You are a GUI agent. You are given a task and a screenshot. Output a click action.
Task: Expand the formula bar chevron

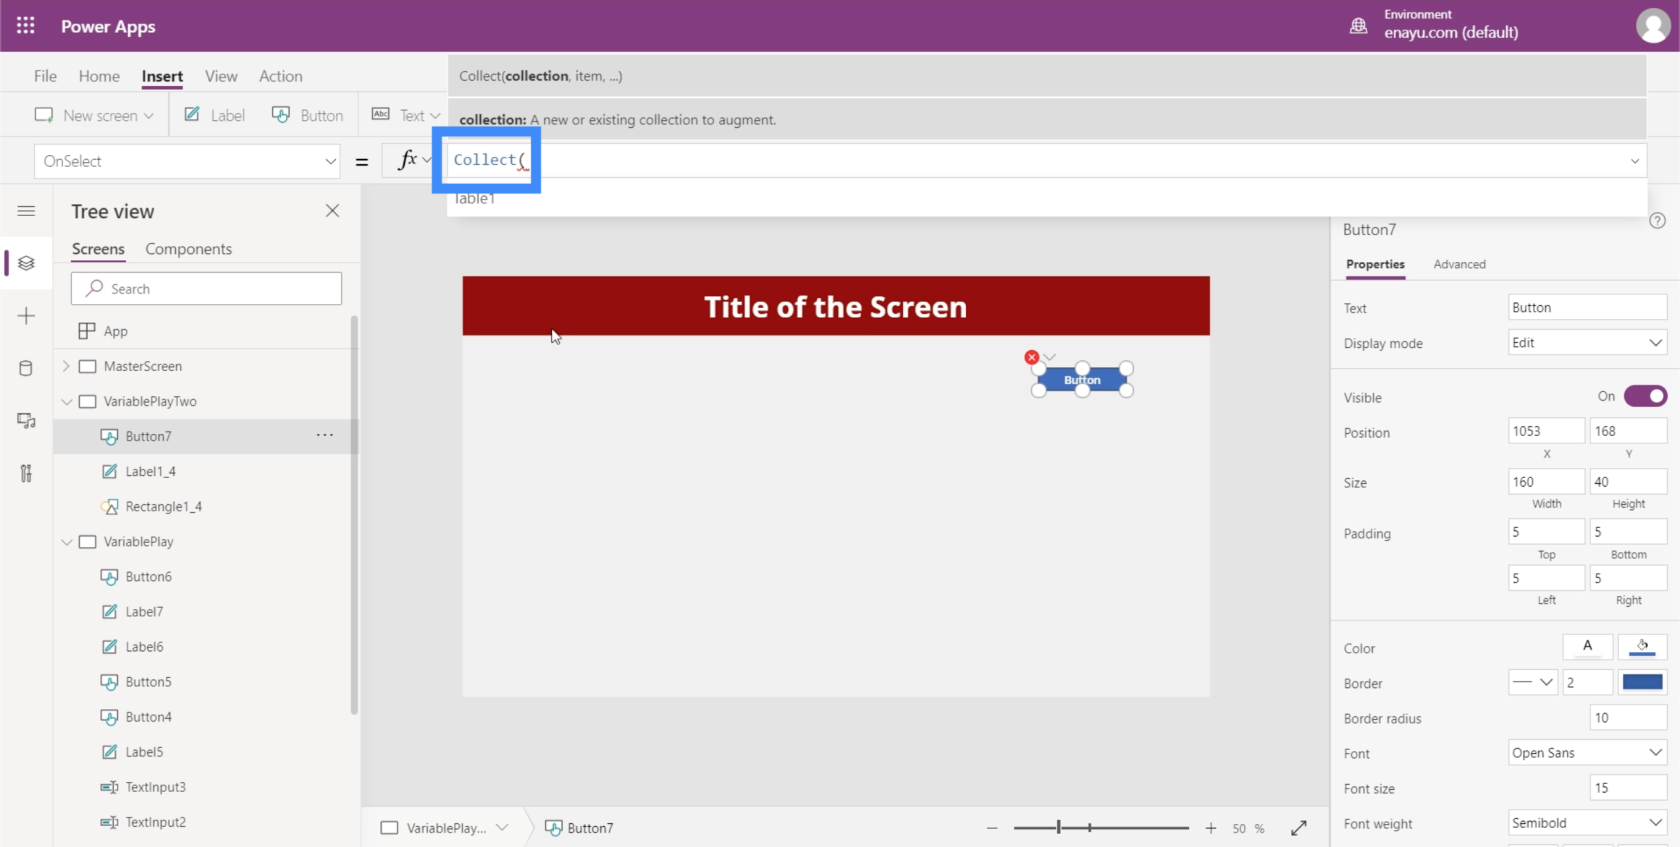click(x=1634, y=161)
